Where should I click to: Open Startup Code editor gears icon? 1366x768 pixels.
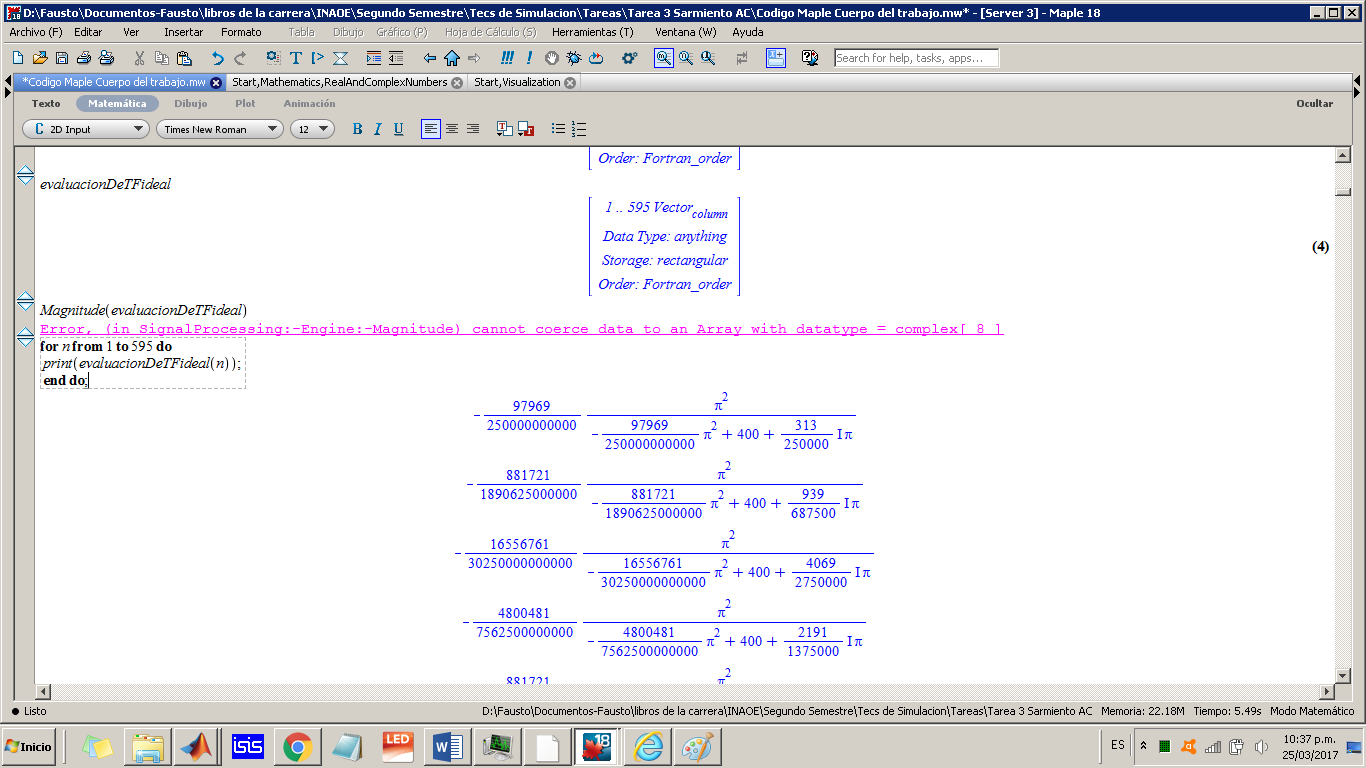(x=629, y=58)
